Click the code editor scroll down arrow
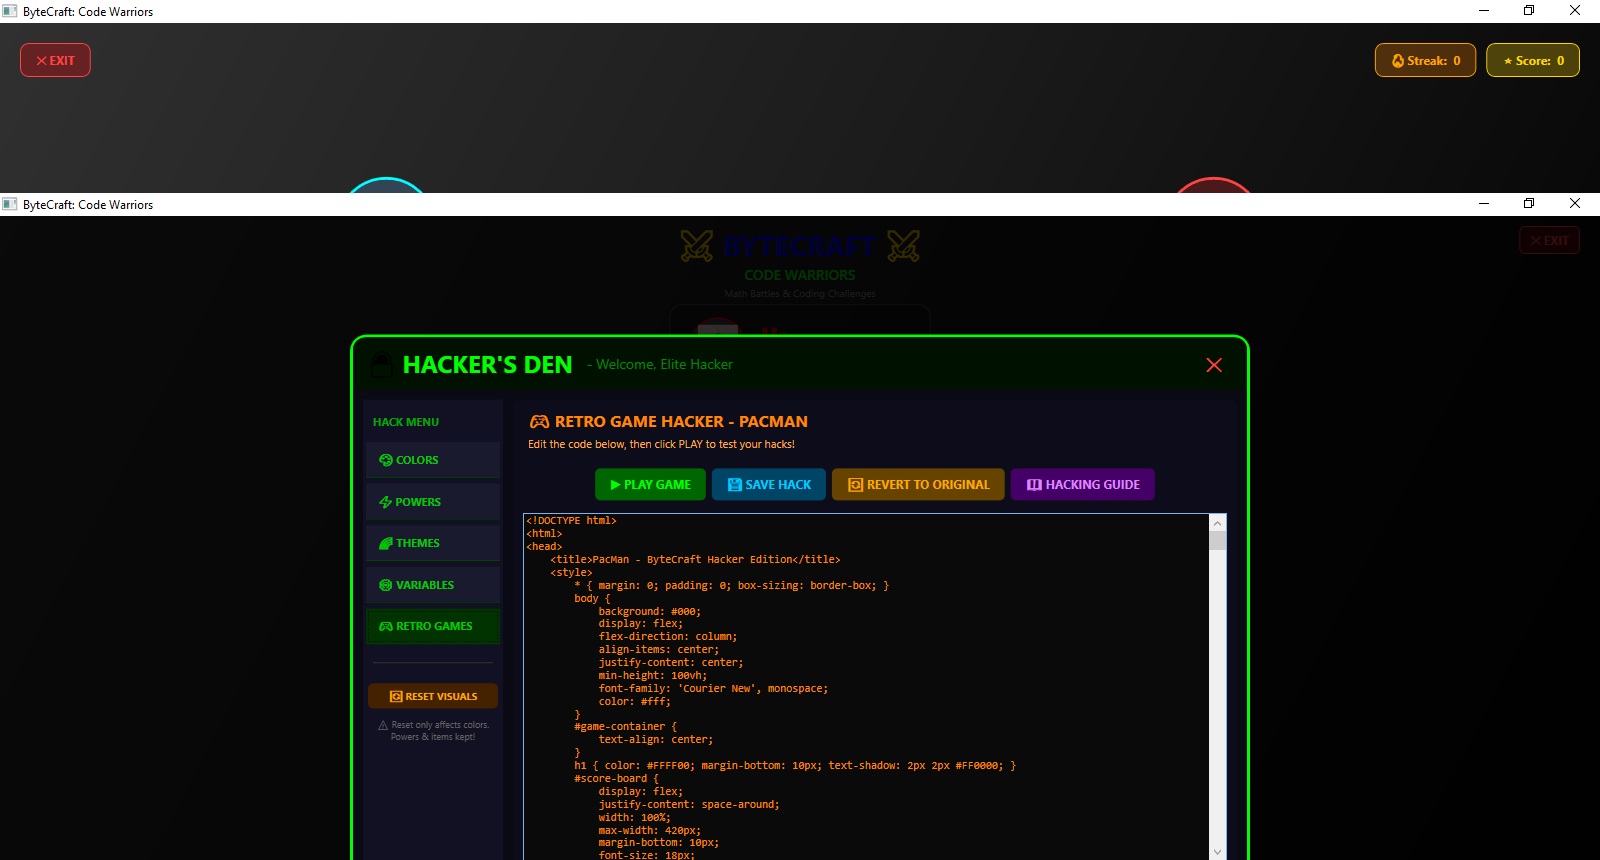Viewport: 1600px width, 860px height. (1217, 852)
